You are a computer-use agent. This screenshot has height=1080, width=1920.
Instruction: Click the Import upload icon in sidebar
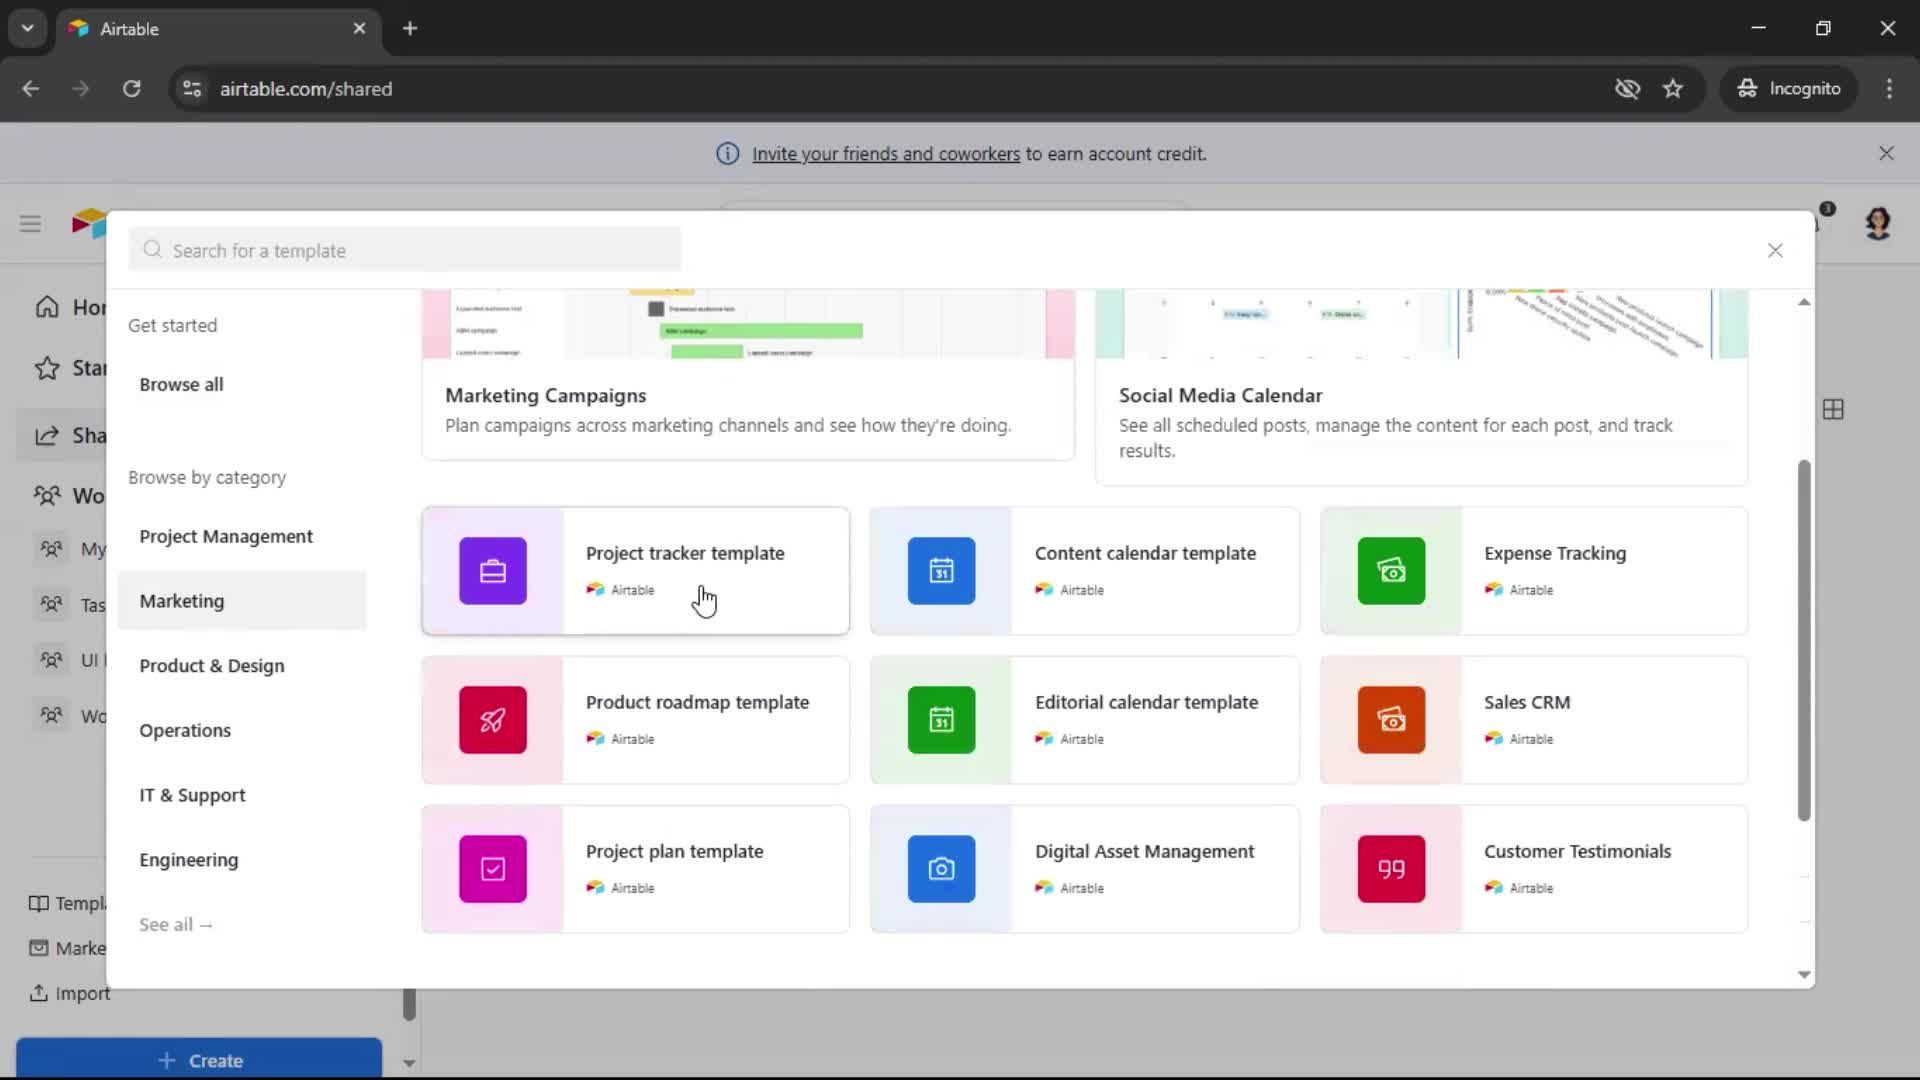click(x=39, y=993)
